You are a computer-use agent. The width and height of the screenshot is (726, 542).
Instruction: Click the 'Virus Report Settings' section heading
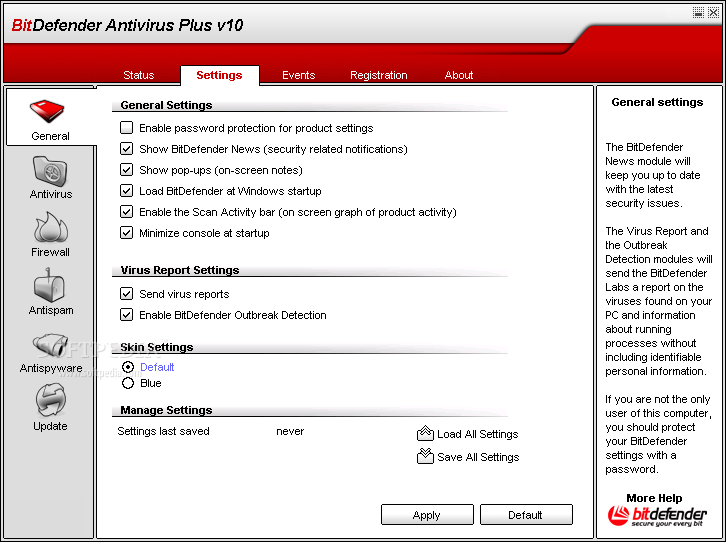180,270
